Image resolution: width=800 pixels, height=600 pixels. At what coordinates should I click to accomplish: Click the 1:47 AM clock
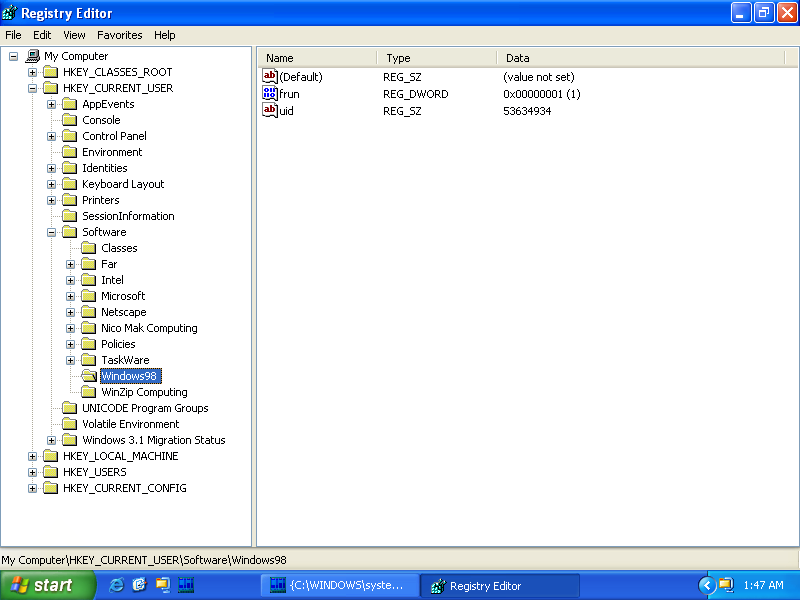763,585
